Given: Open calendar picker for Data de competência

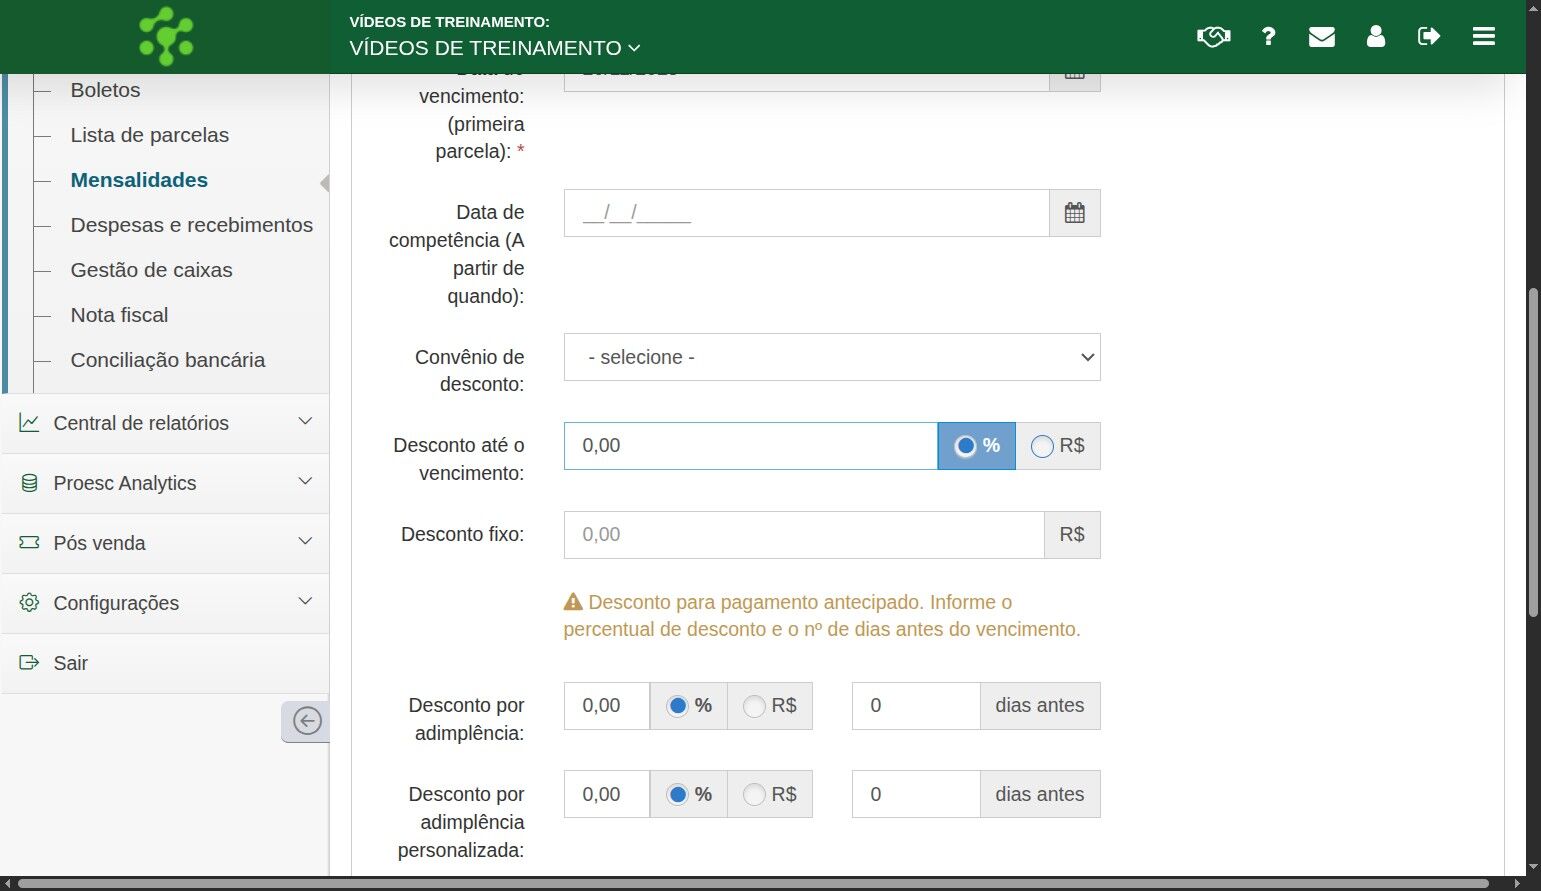Looking at the screenshot, I should click(1075, 213).
